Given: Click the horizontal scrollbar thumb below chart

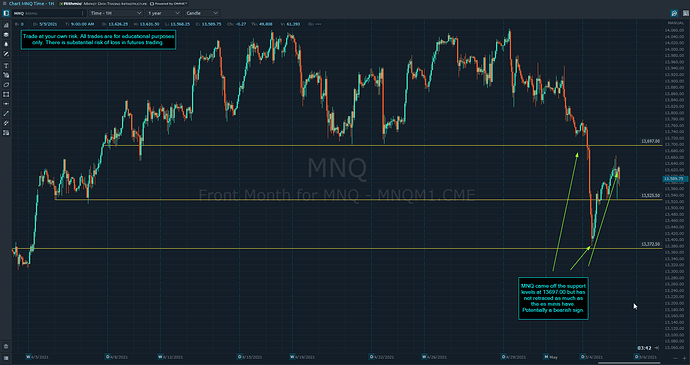Looking at the screenshot, I should point(628,363).
